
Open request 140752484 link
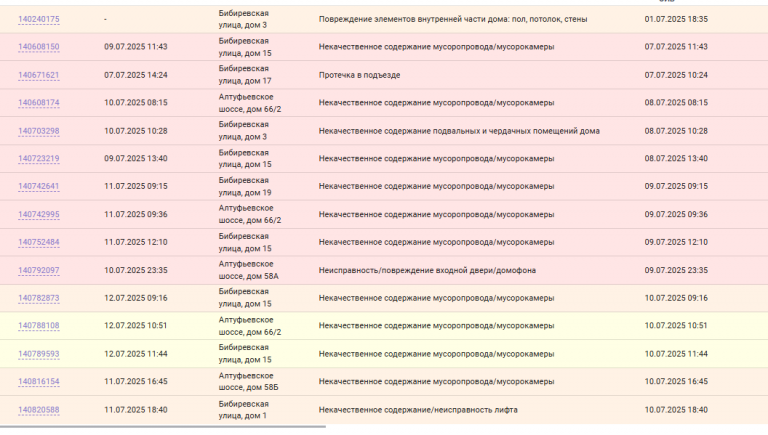tap(39, 242)
